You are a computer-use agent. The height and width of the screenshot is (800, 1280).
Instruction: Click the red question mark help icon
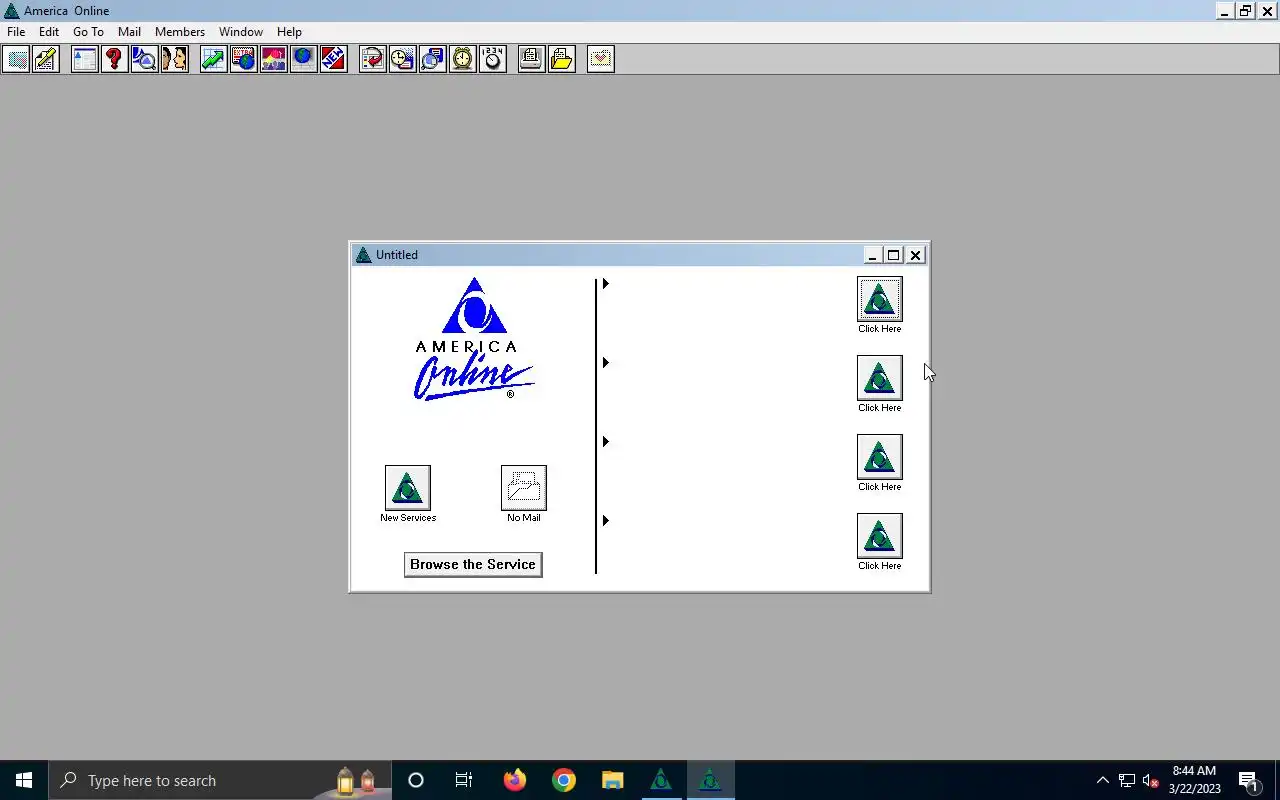(x=114, y=59)
